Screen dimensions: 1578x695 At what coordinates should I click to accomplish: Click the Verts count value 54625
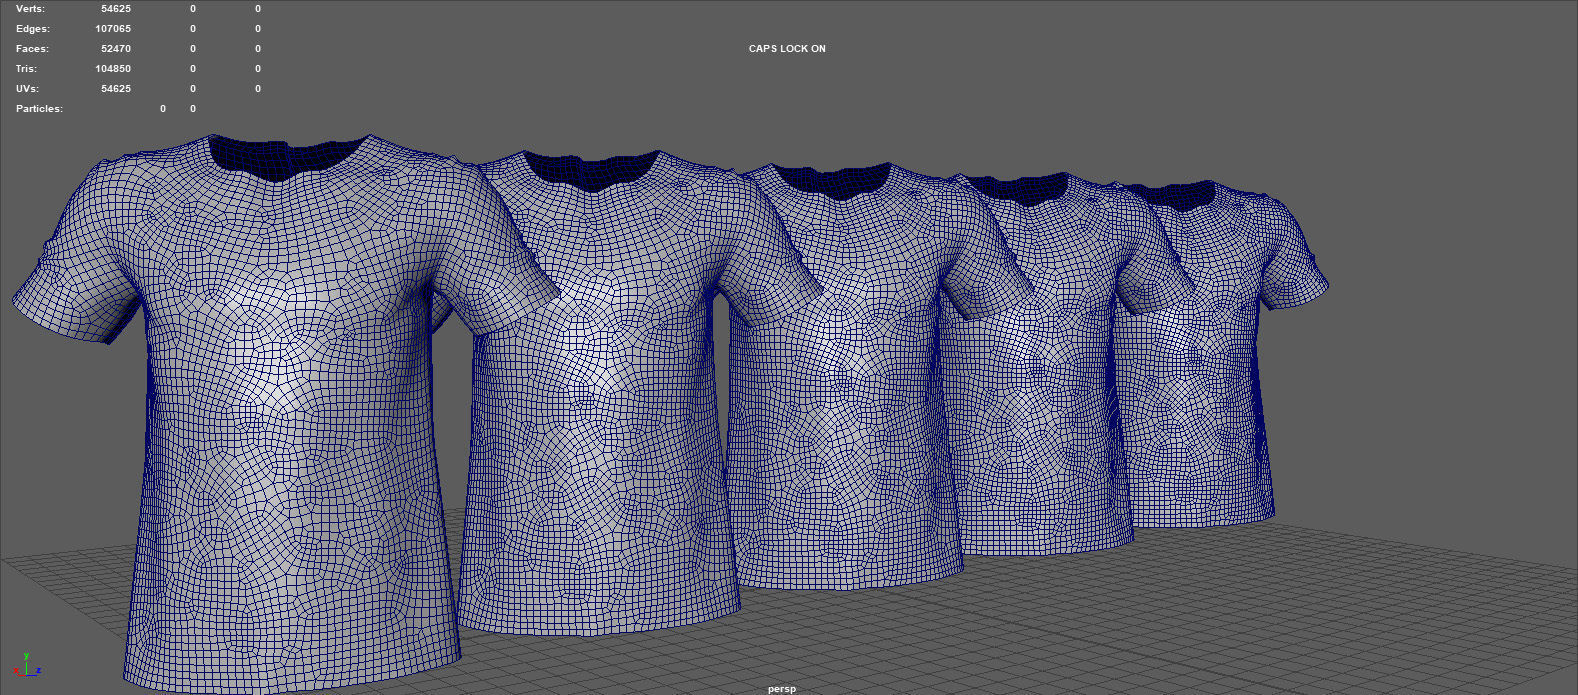pyautogui.click(x=116, y=9)
